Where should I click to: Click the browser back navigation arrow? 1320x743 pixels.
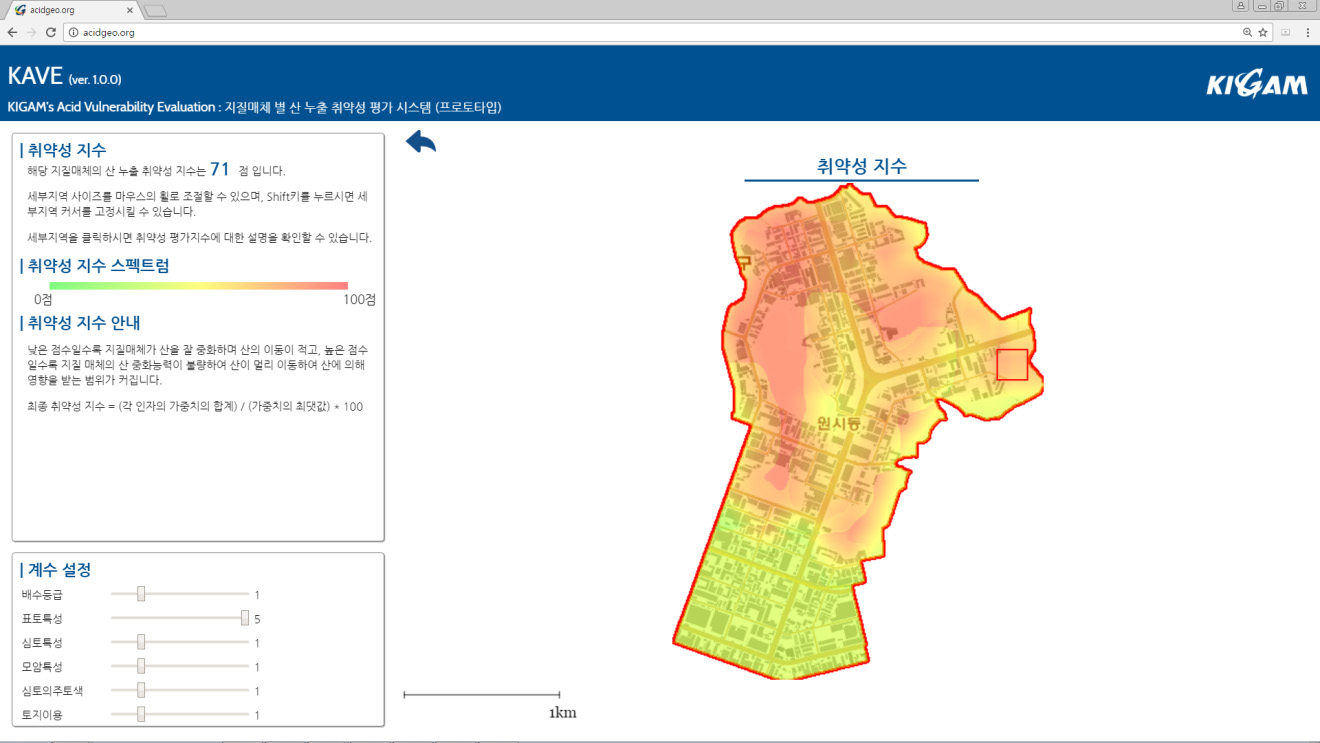click(12, 32)
